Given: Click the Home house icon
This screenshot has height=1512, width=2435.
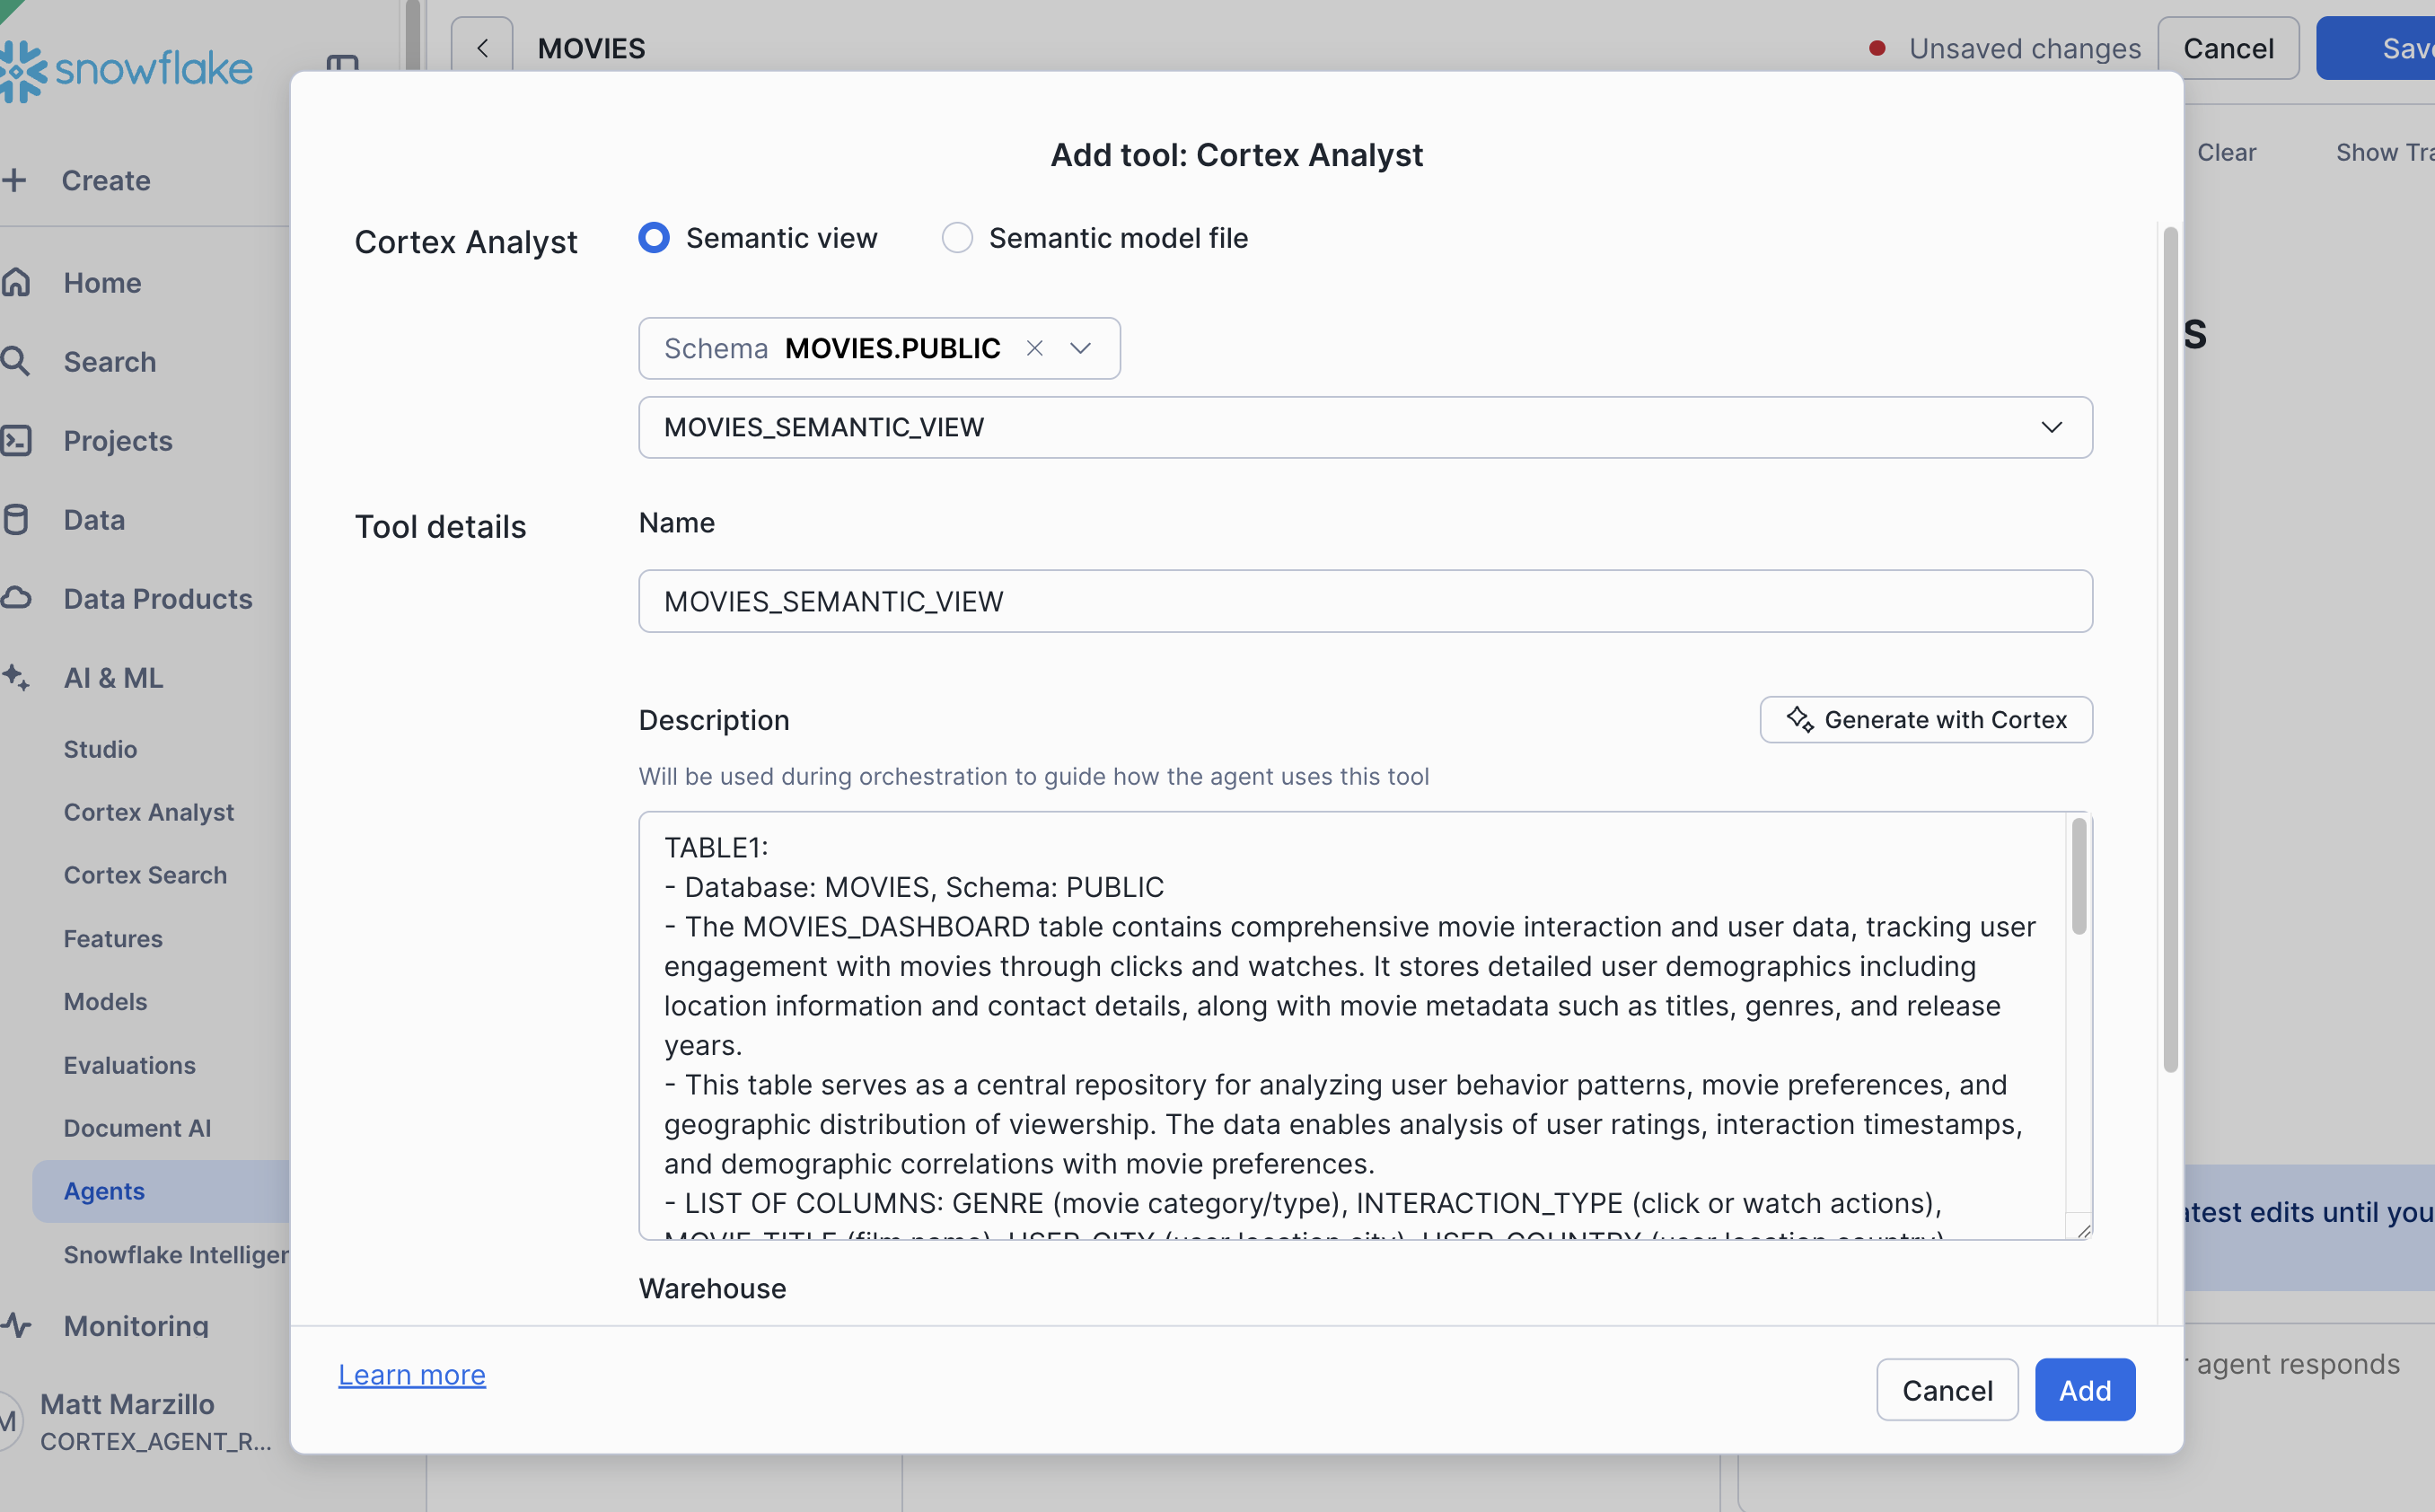Looking at the screenshot, I should [x=15, y=283].
